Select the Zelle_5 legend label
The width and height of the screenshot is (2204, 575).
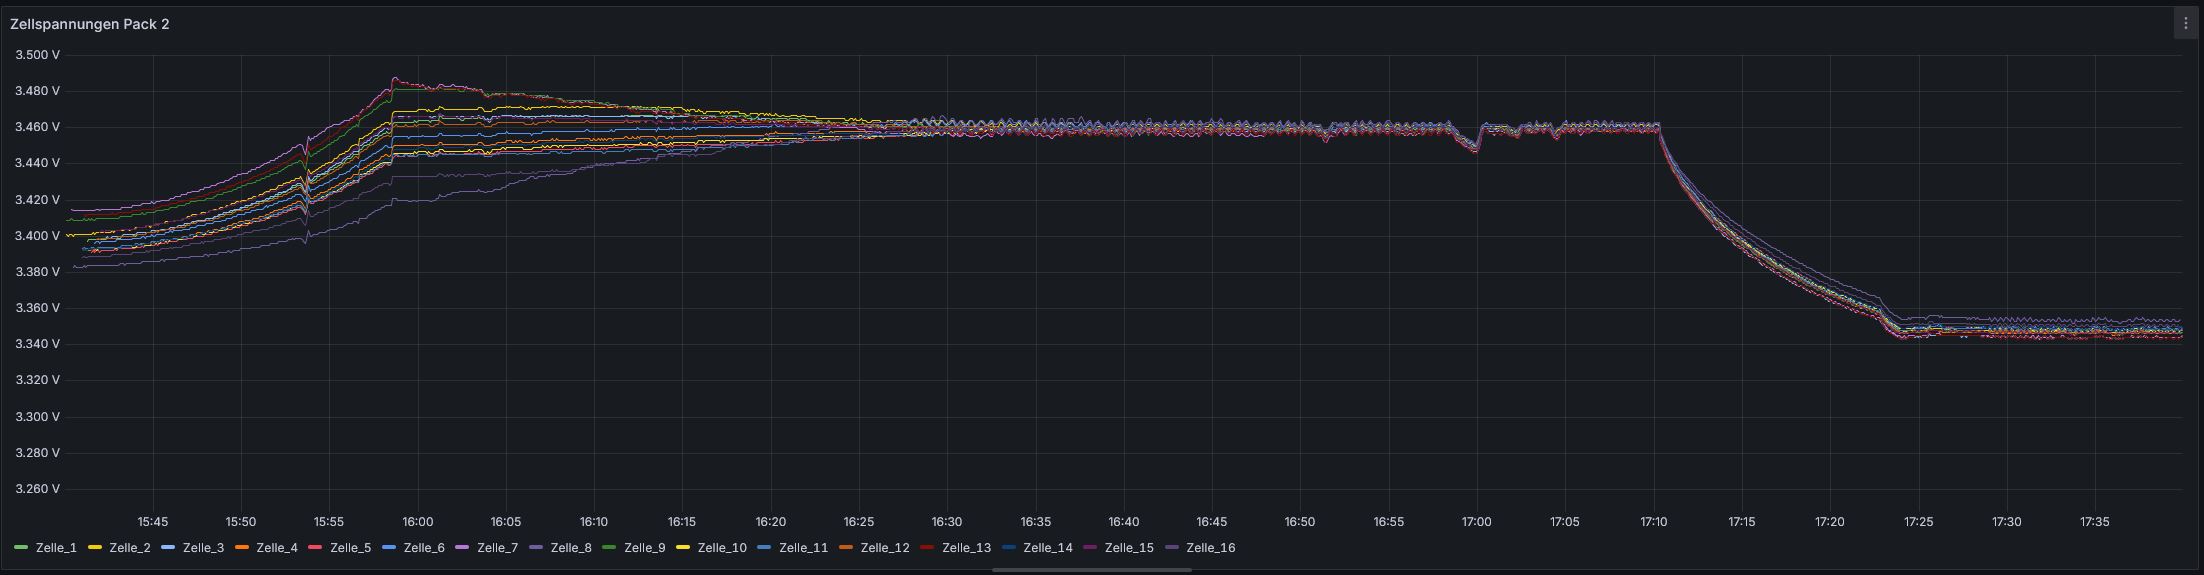click(350, 548)
